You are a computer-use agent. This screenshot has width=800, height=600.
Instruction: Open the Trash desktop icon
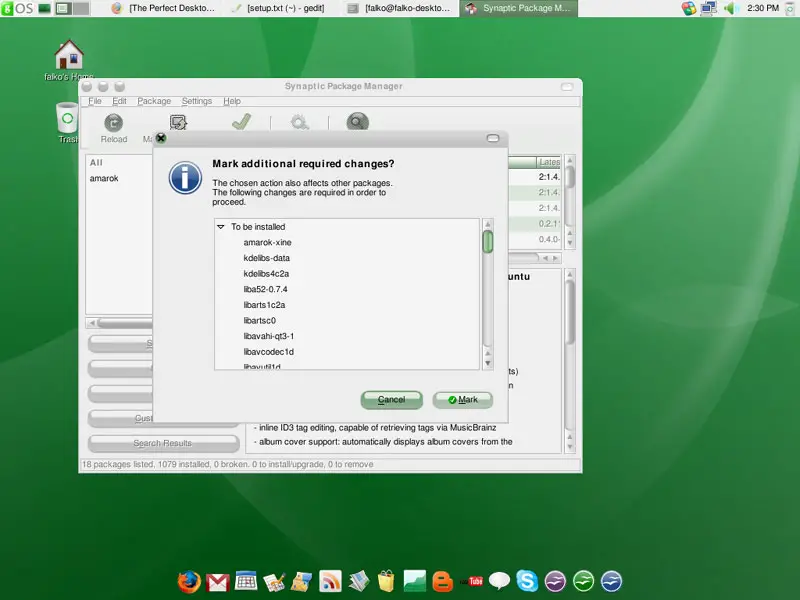(x=67, y=118)
